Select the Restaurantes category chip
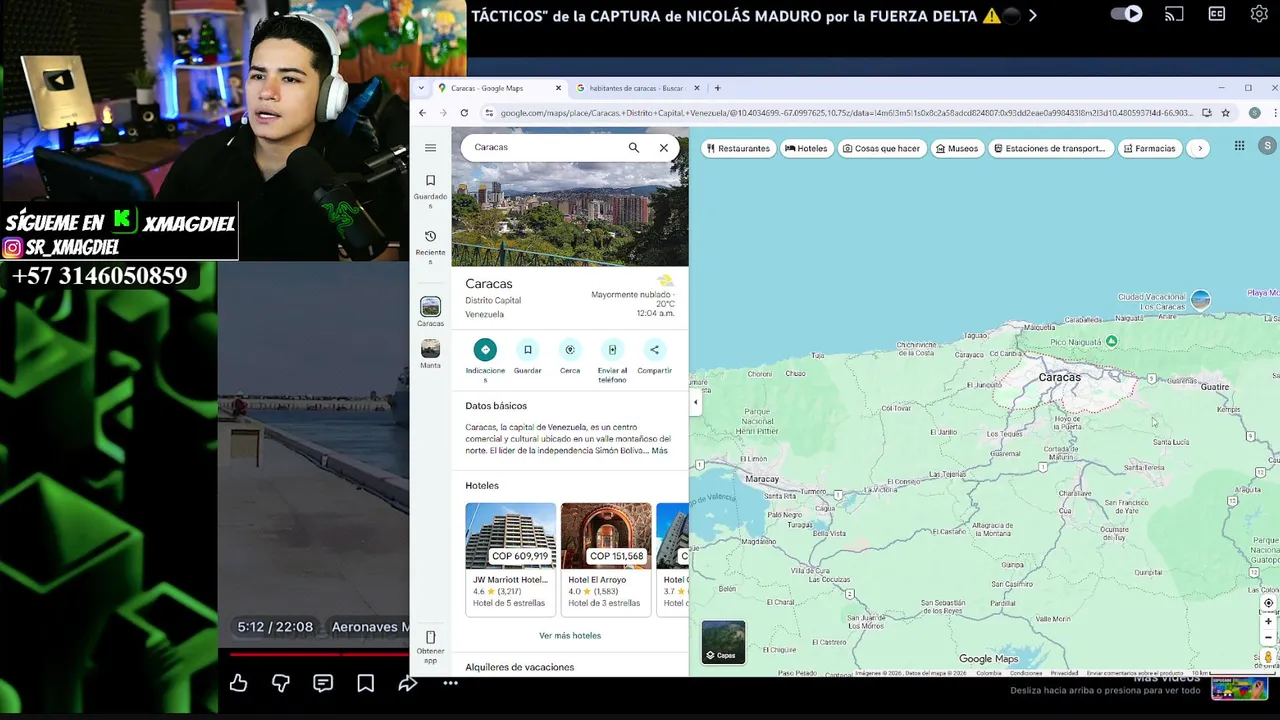 [x=738, y=148]
